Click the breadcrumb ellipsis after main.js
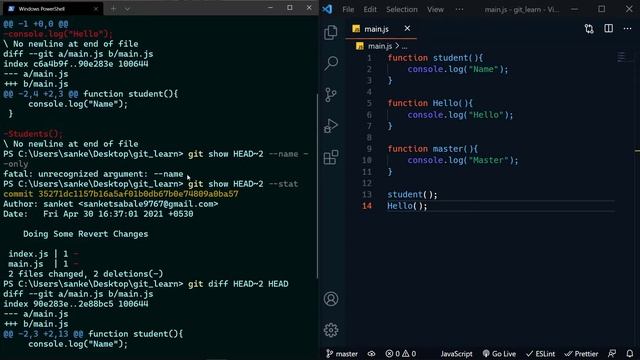The image size is (640, 360). [x=404, y=47]
